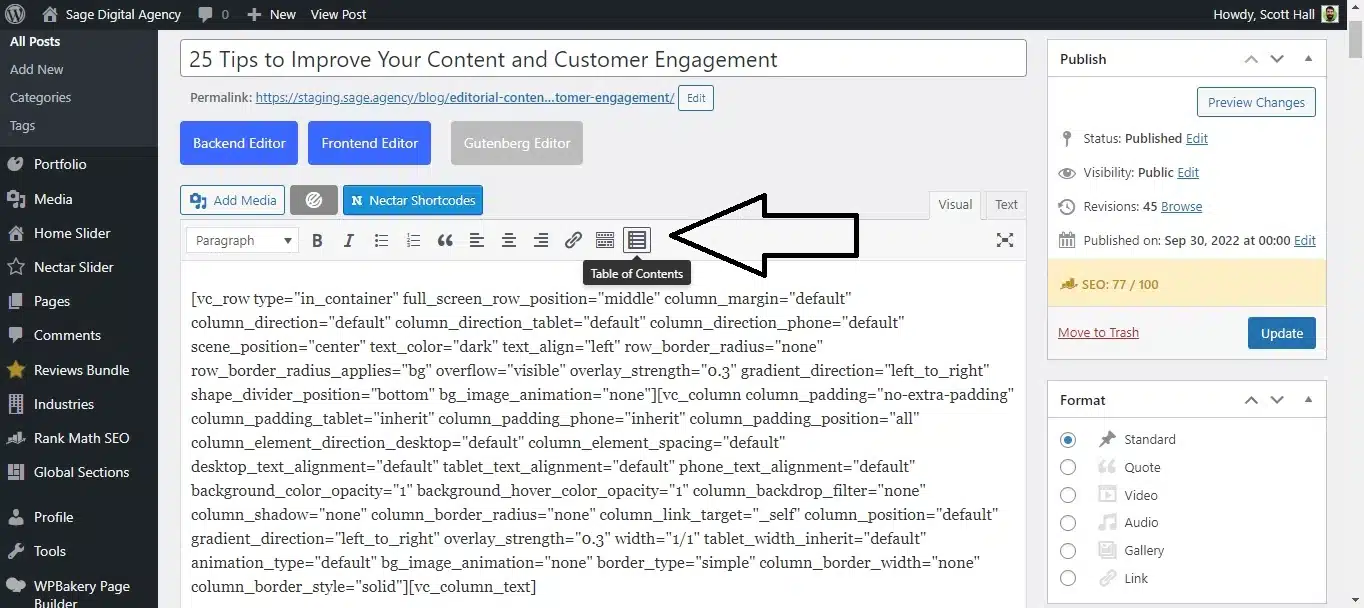Image resolution: width=1364 pixels, height=608 pixels.
Task: Edit the Public visibility setting
Action: pos(1187,172)
